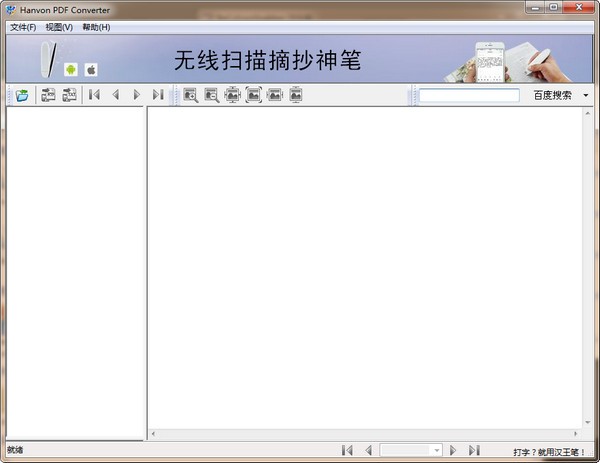Viewport: 600px width, 463px height.
Task: Click the open file folder icon
Action: coord(22,95)
